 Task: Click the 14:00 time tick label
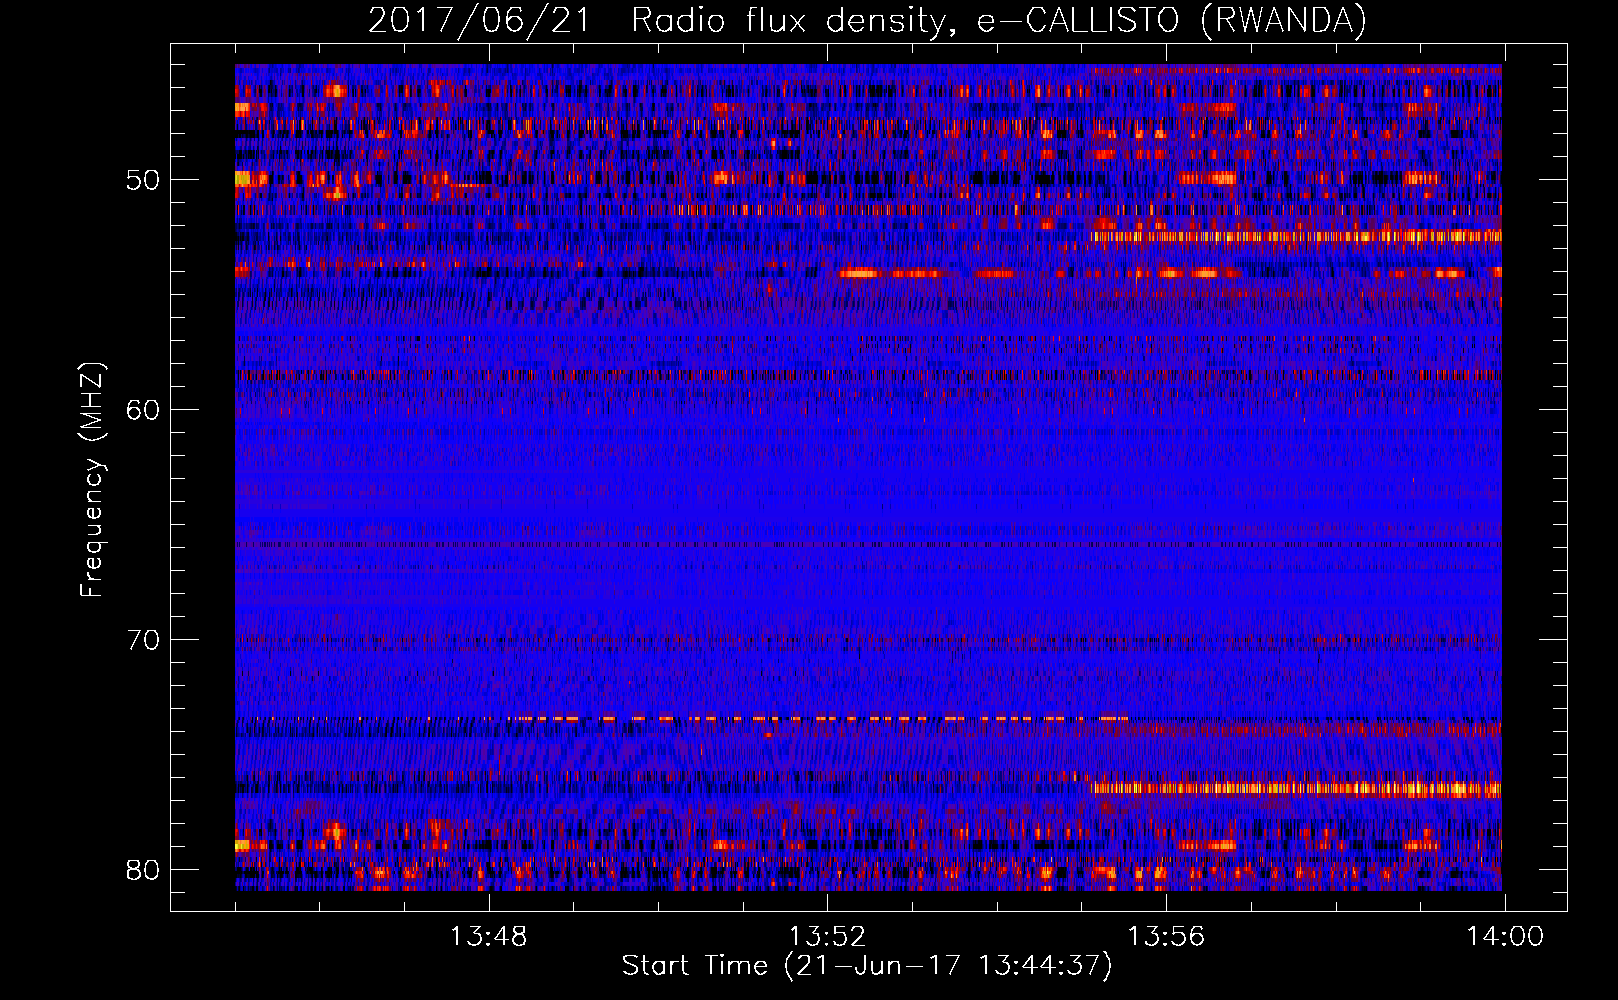click(x=1505, y=937)
